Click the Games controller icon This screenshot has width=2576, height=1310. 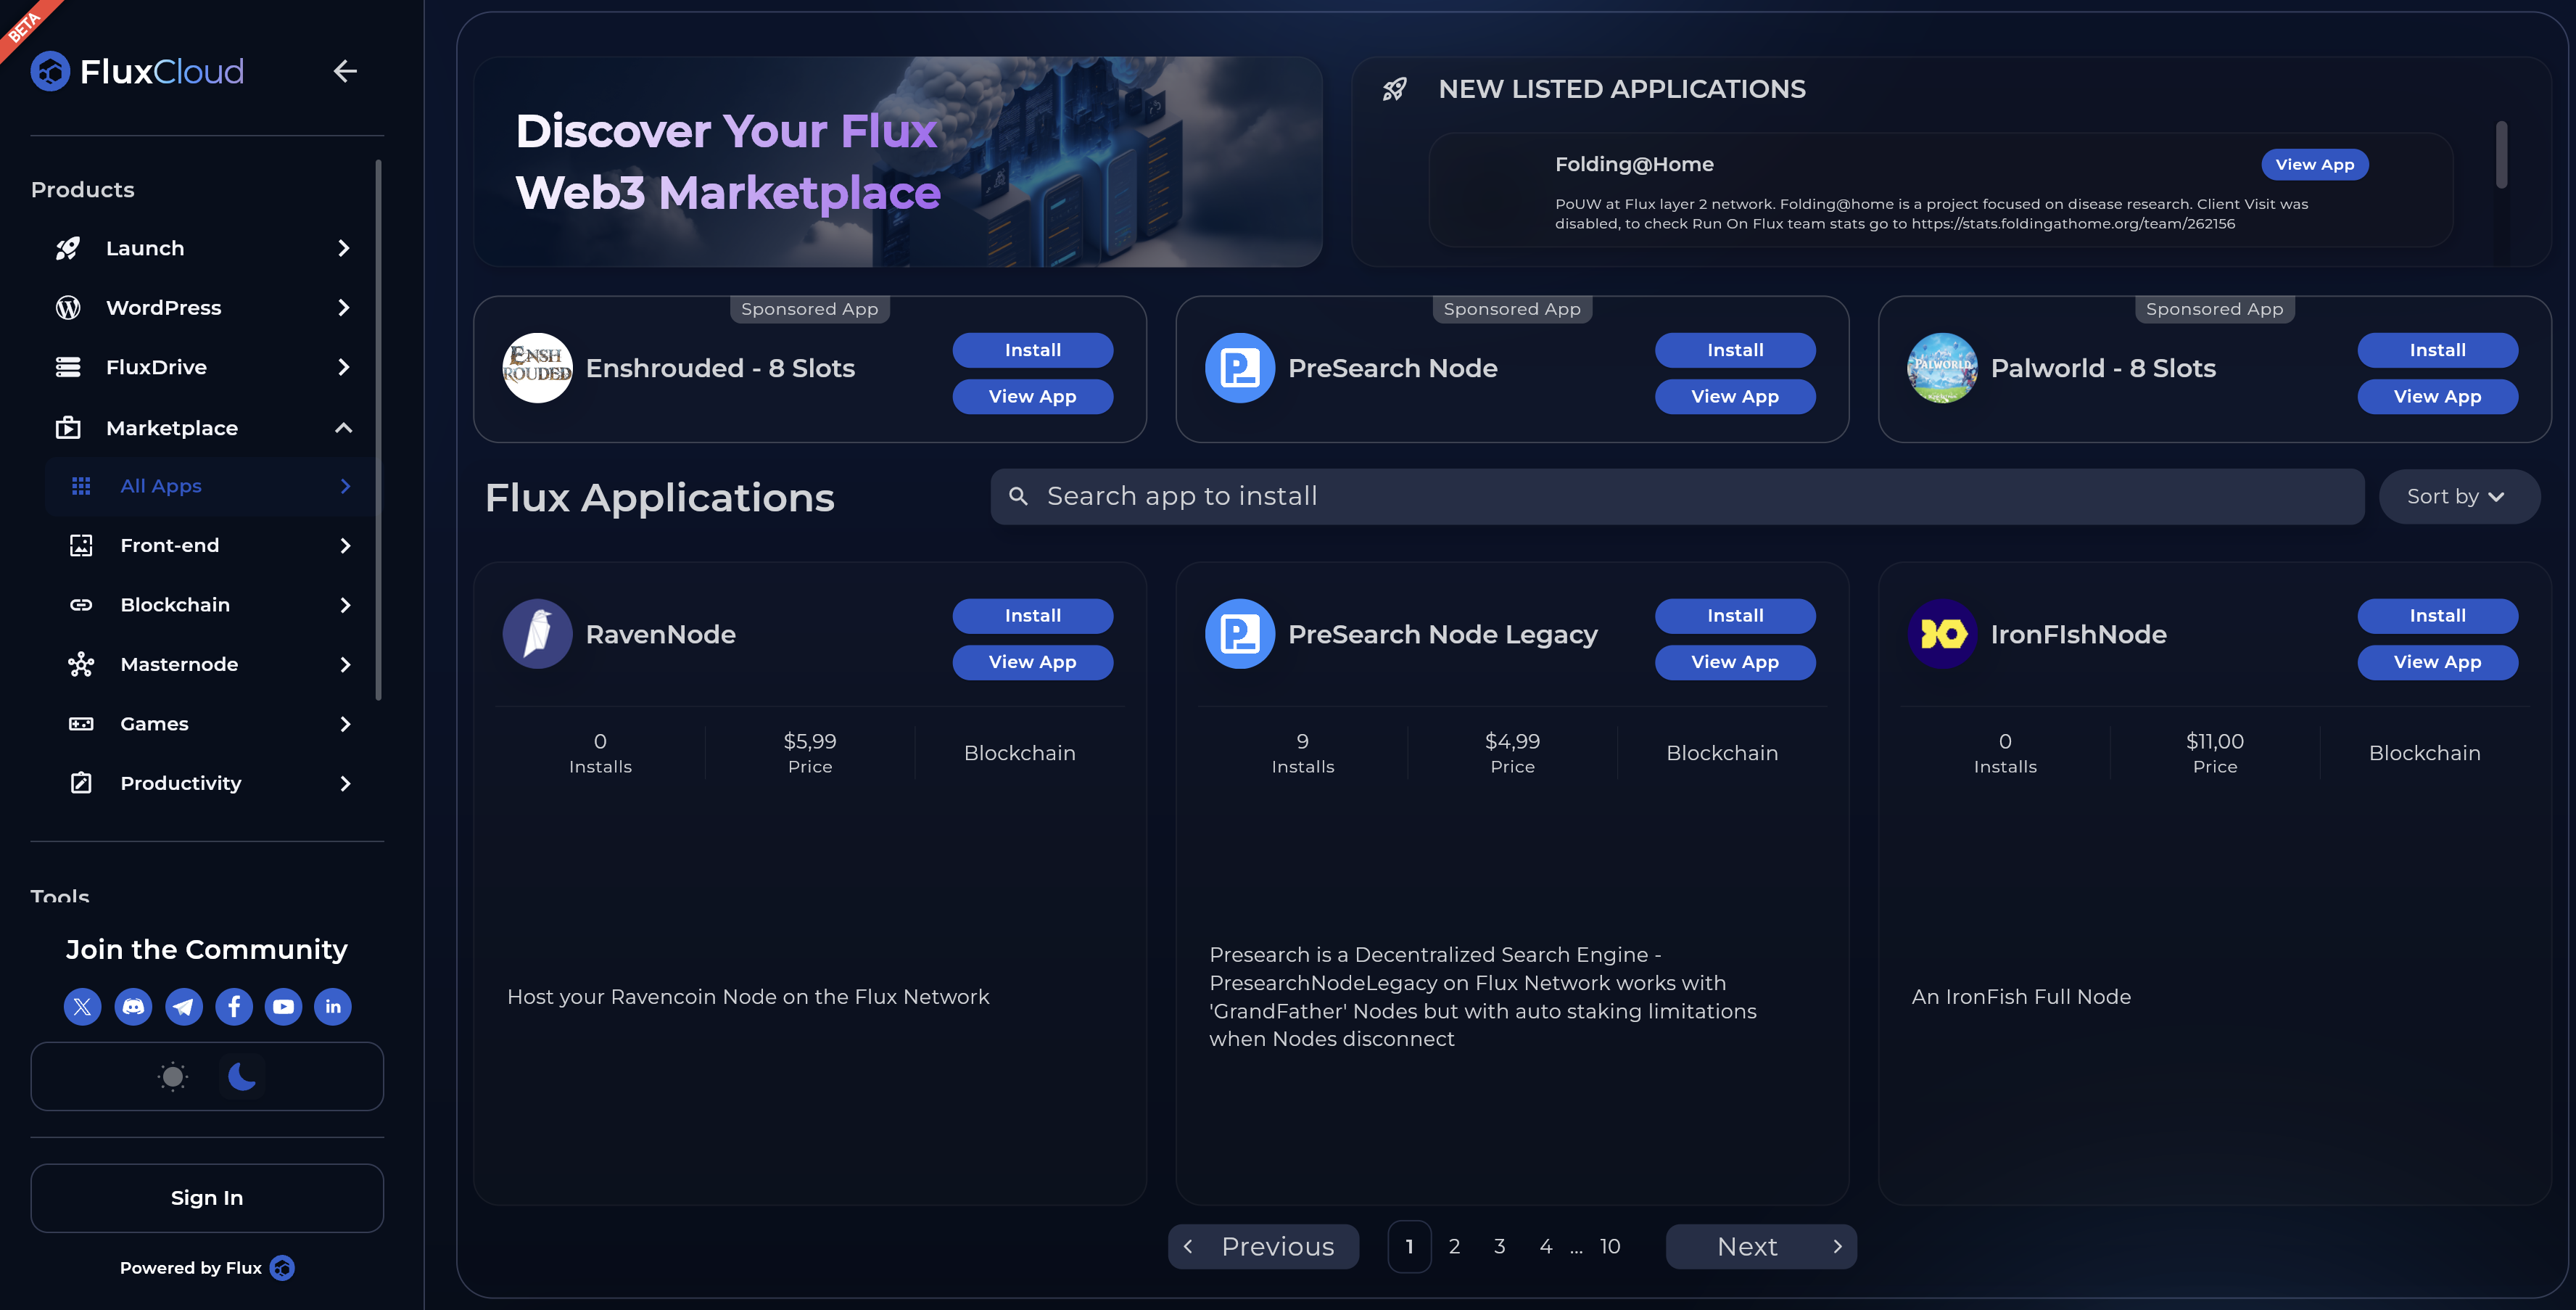pos(81,724)
